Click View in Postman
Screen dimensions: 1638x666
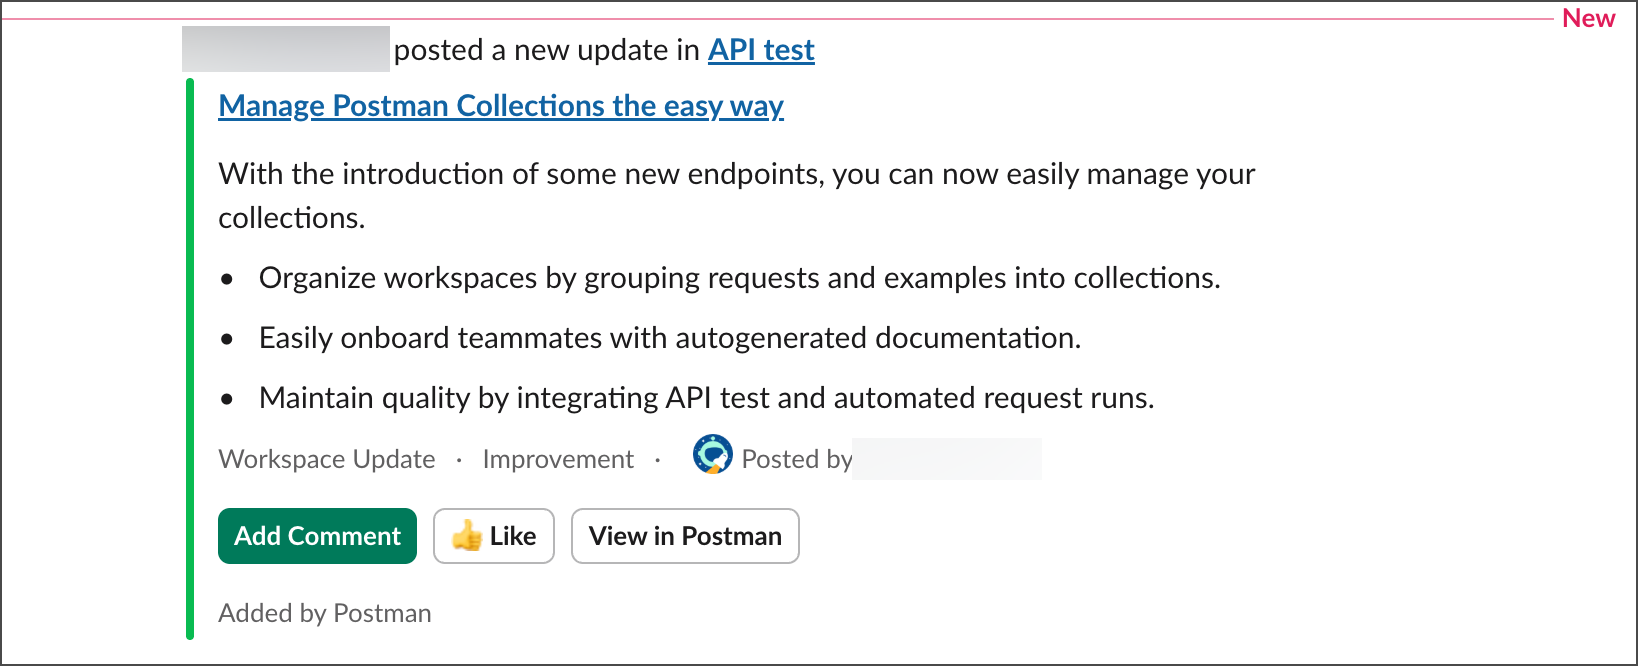pos(684,536)
